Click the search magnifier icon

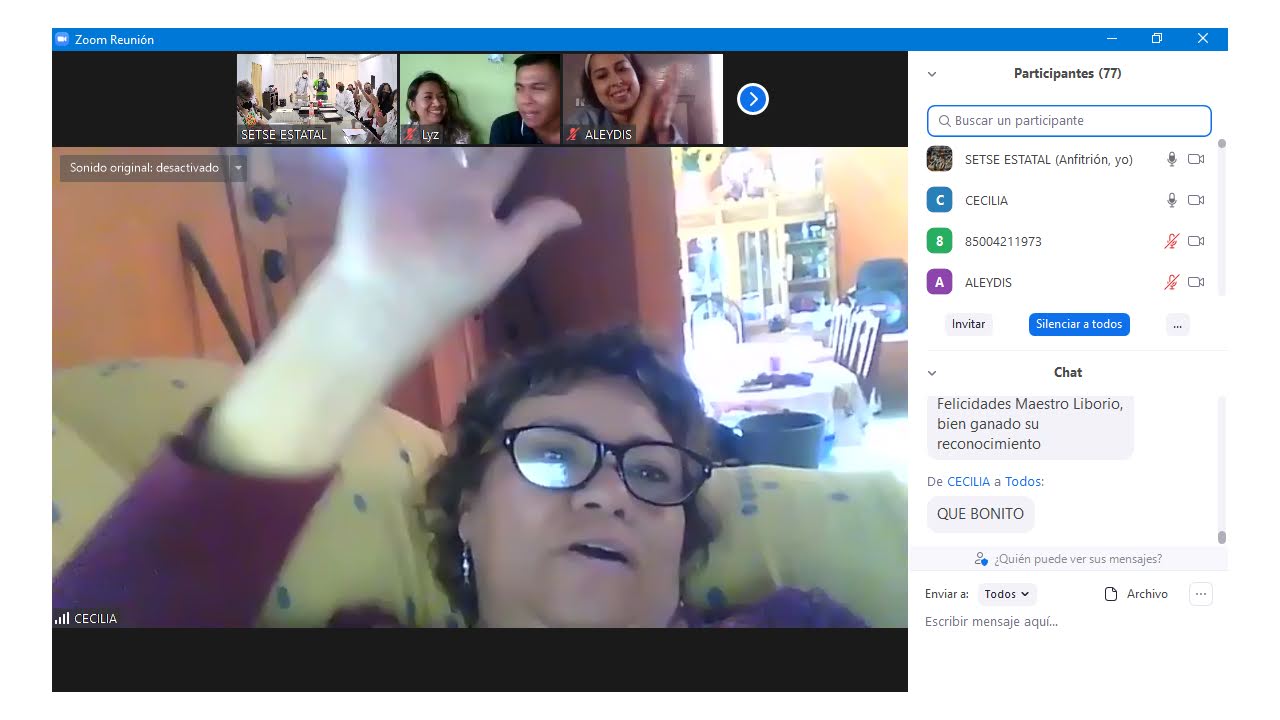point(944,121)
